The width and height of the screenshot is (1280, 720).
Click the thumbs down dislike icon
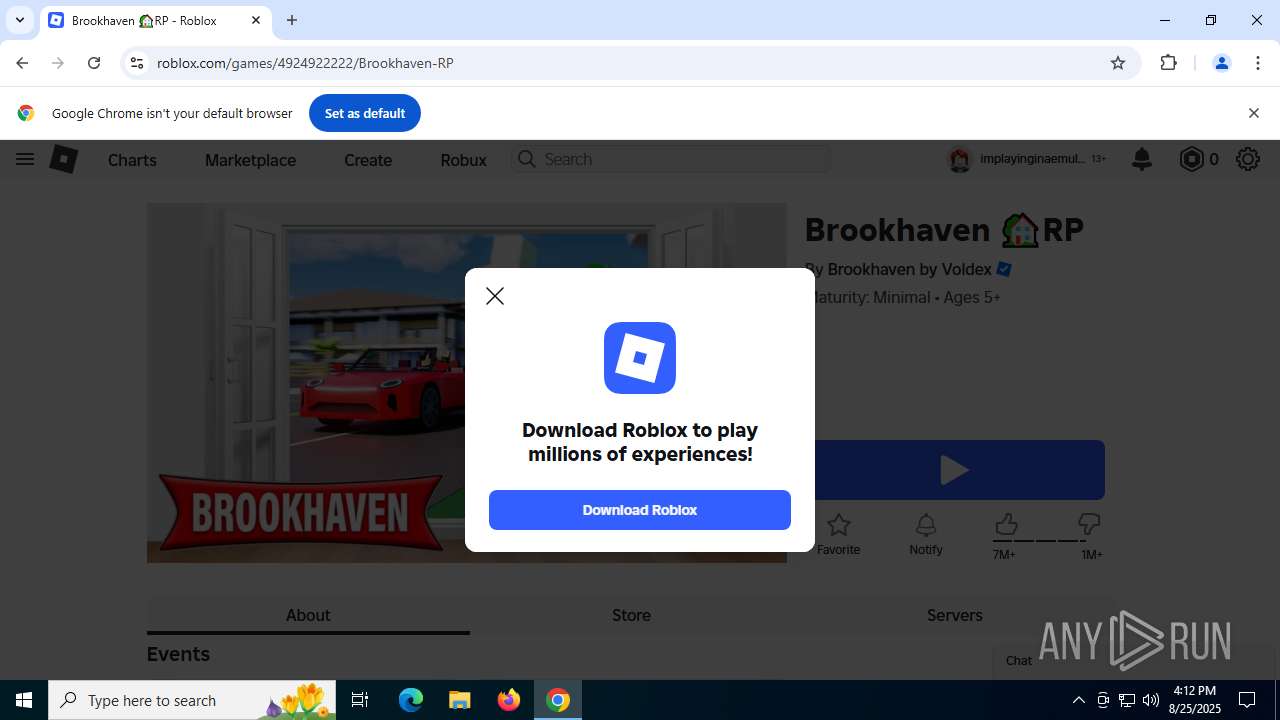coord(1089,524)
